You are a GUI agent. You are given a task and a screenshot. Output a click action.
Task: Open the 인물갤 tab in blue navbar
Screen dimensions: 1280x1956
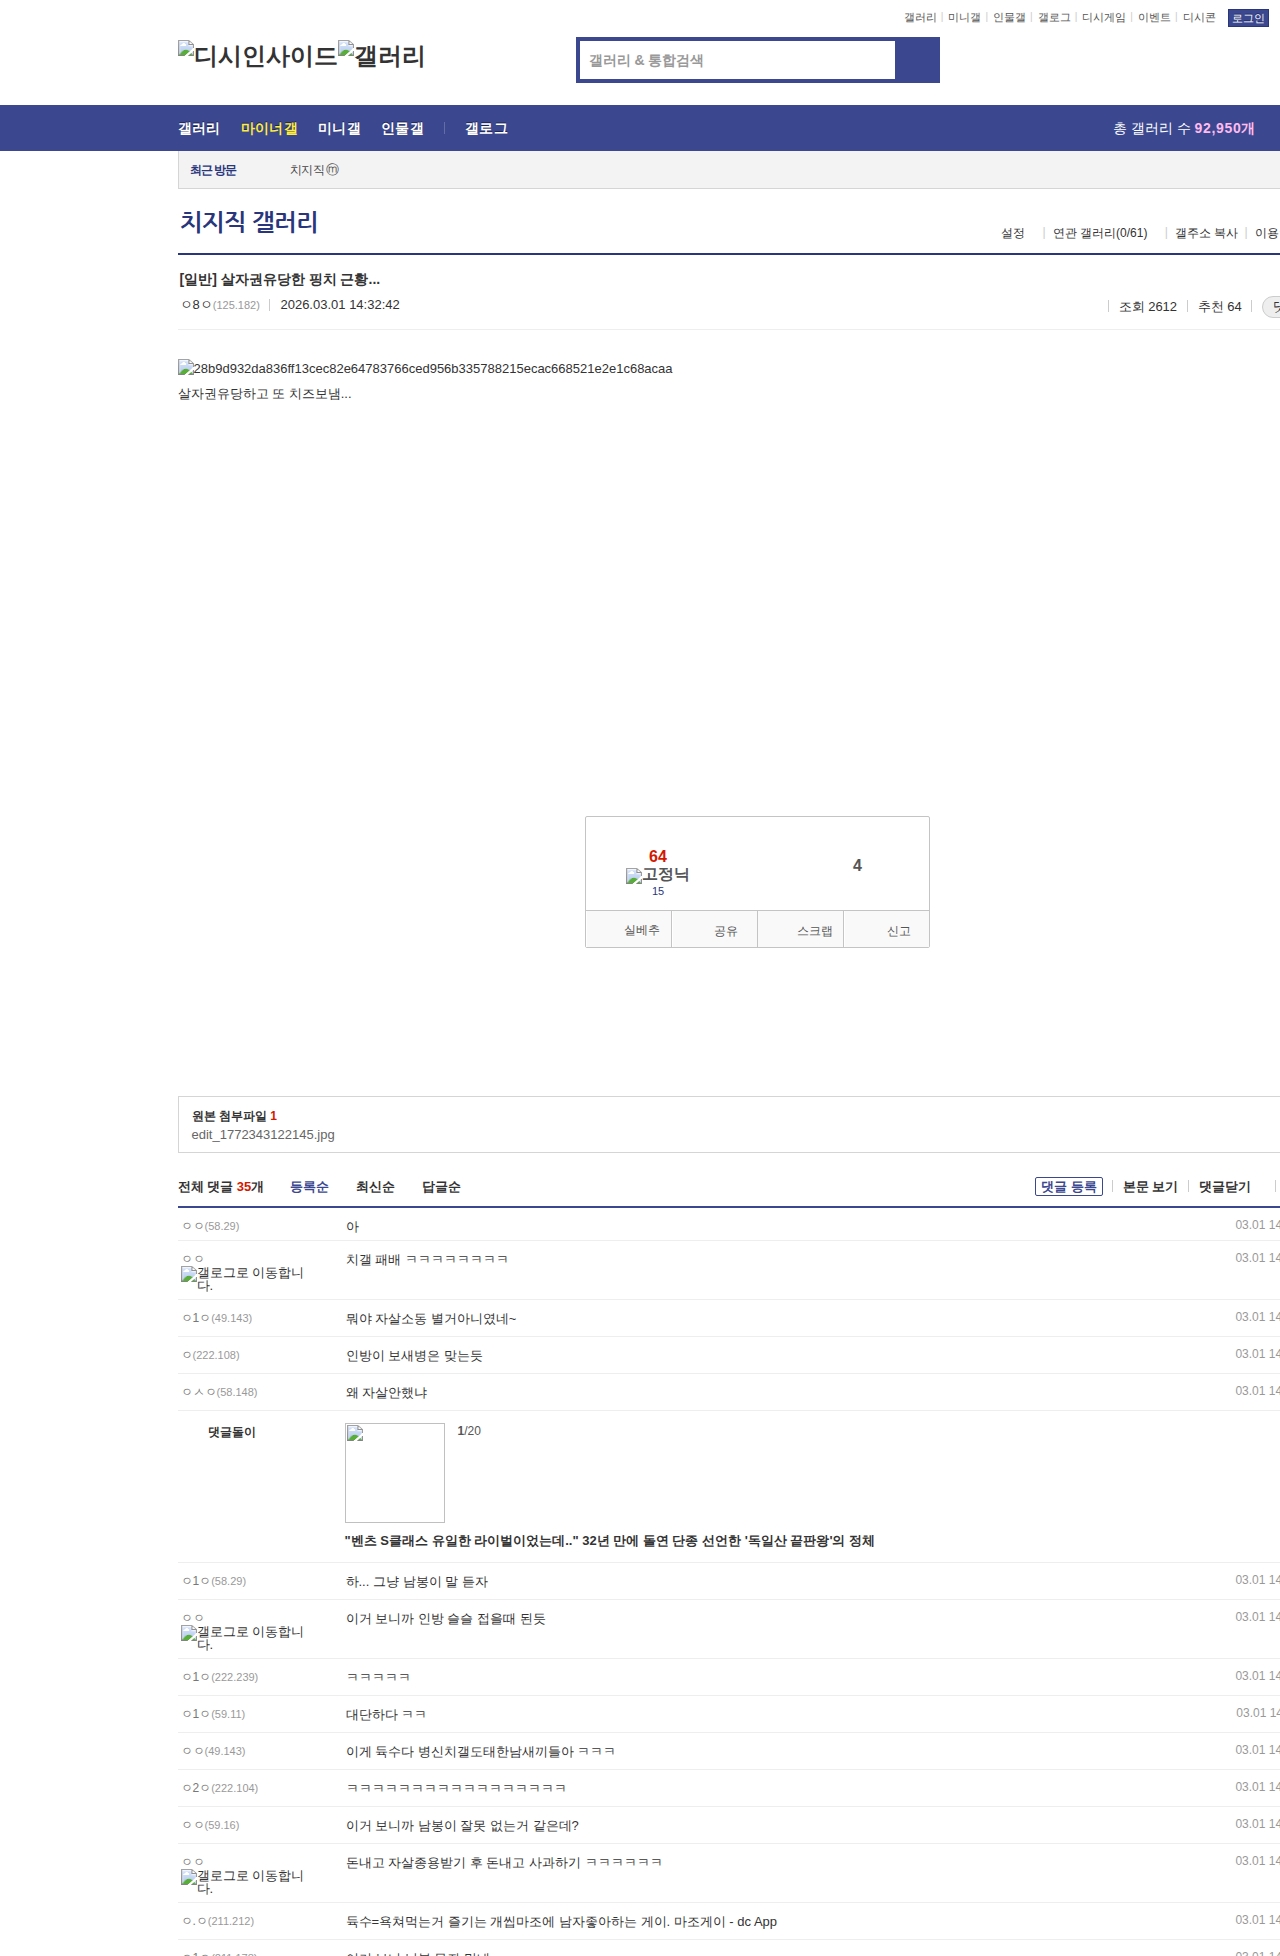coord(402,129)
